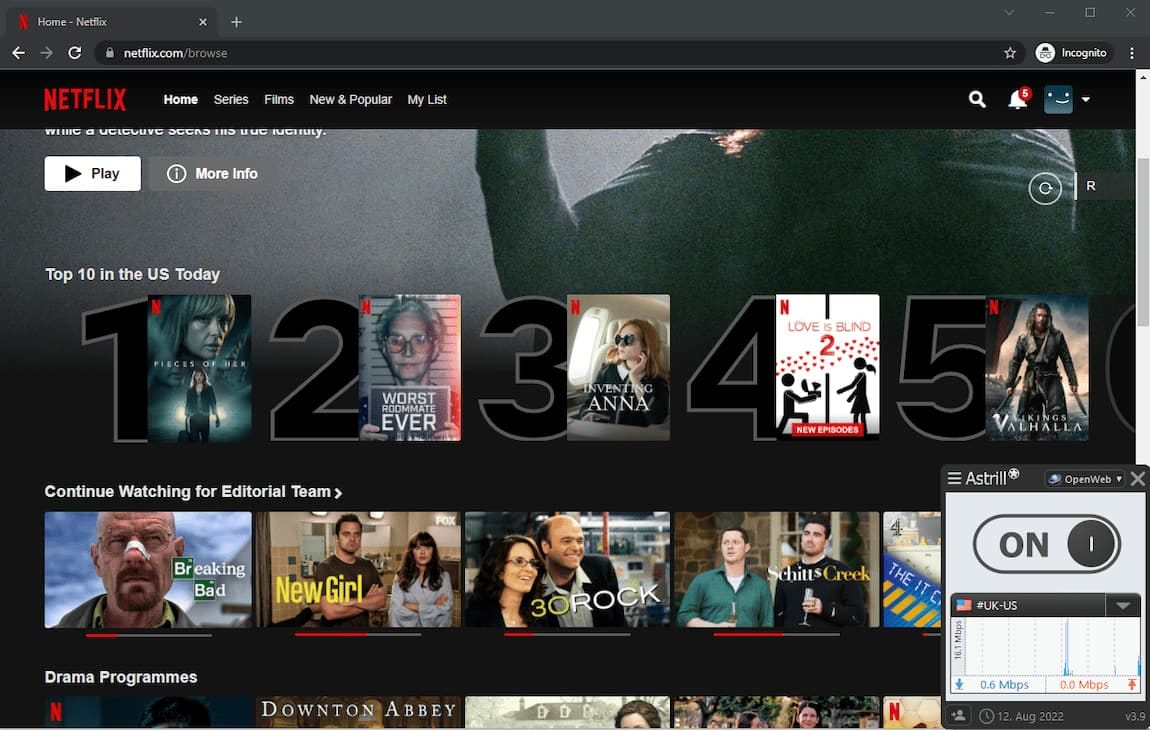The width and height of the screenshot is (1150, 730).
Task: Reload the Netflix page
Action: click(75, 53)
